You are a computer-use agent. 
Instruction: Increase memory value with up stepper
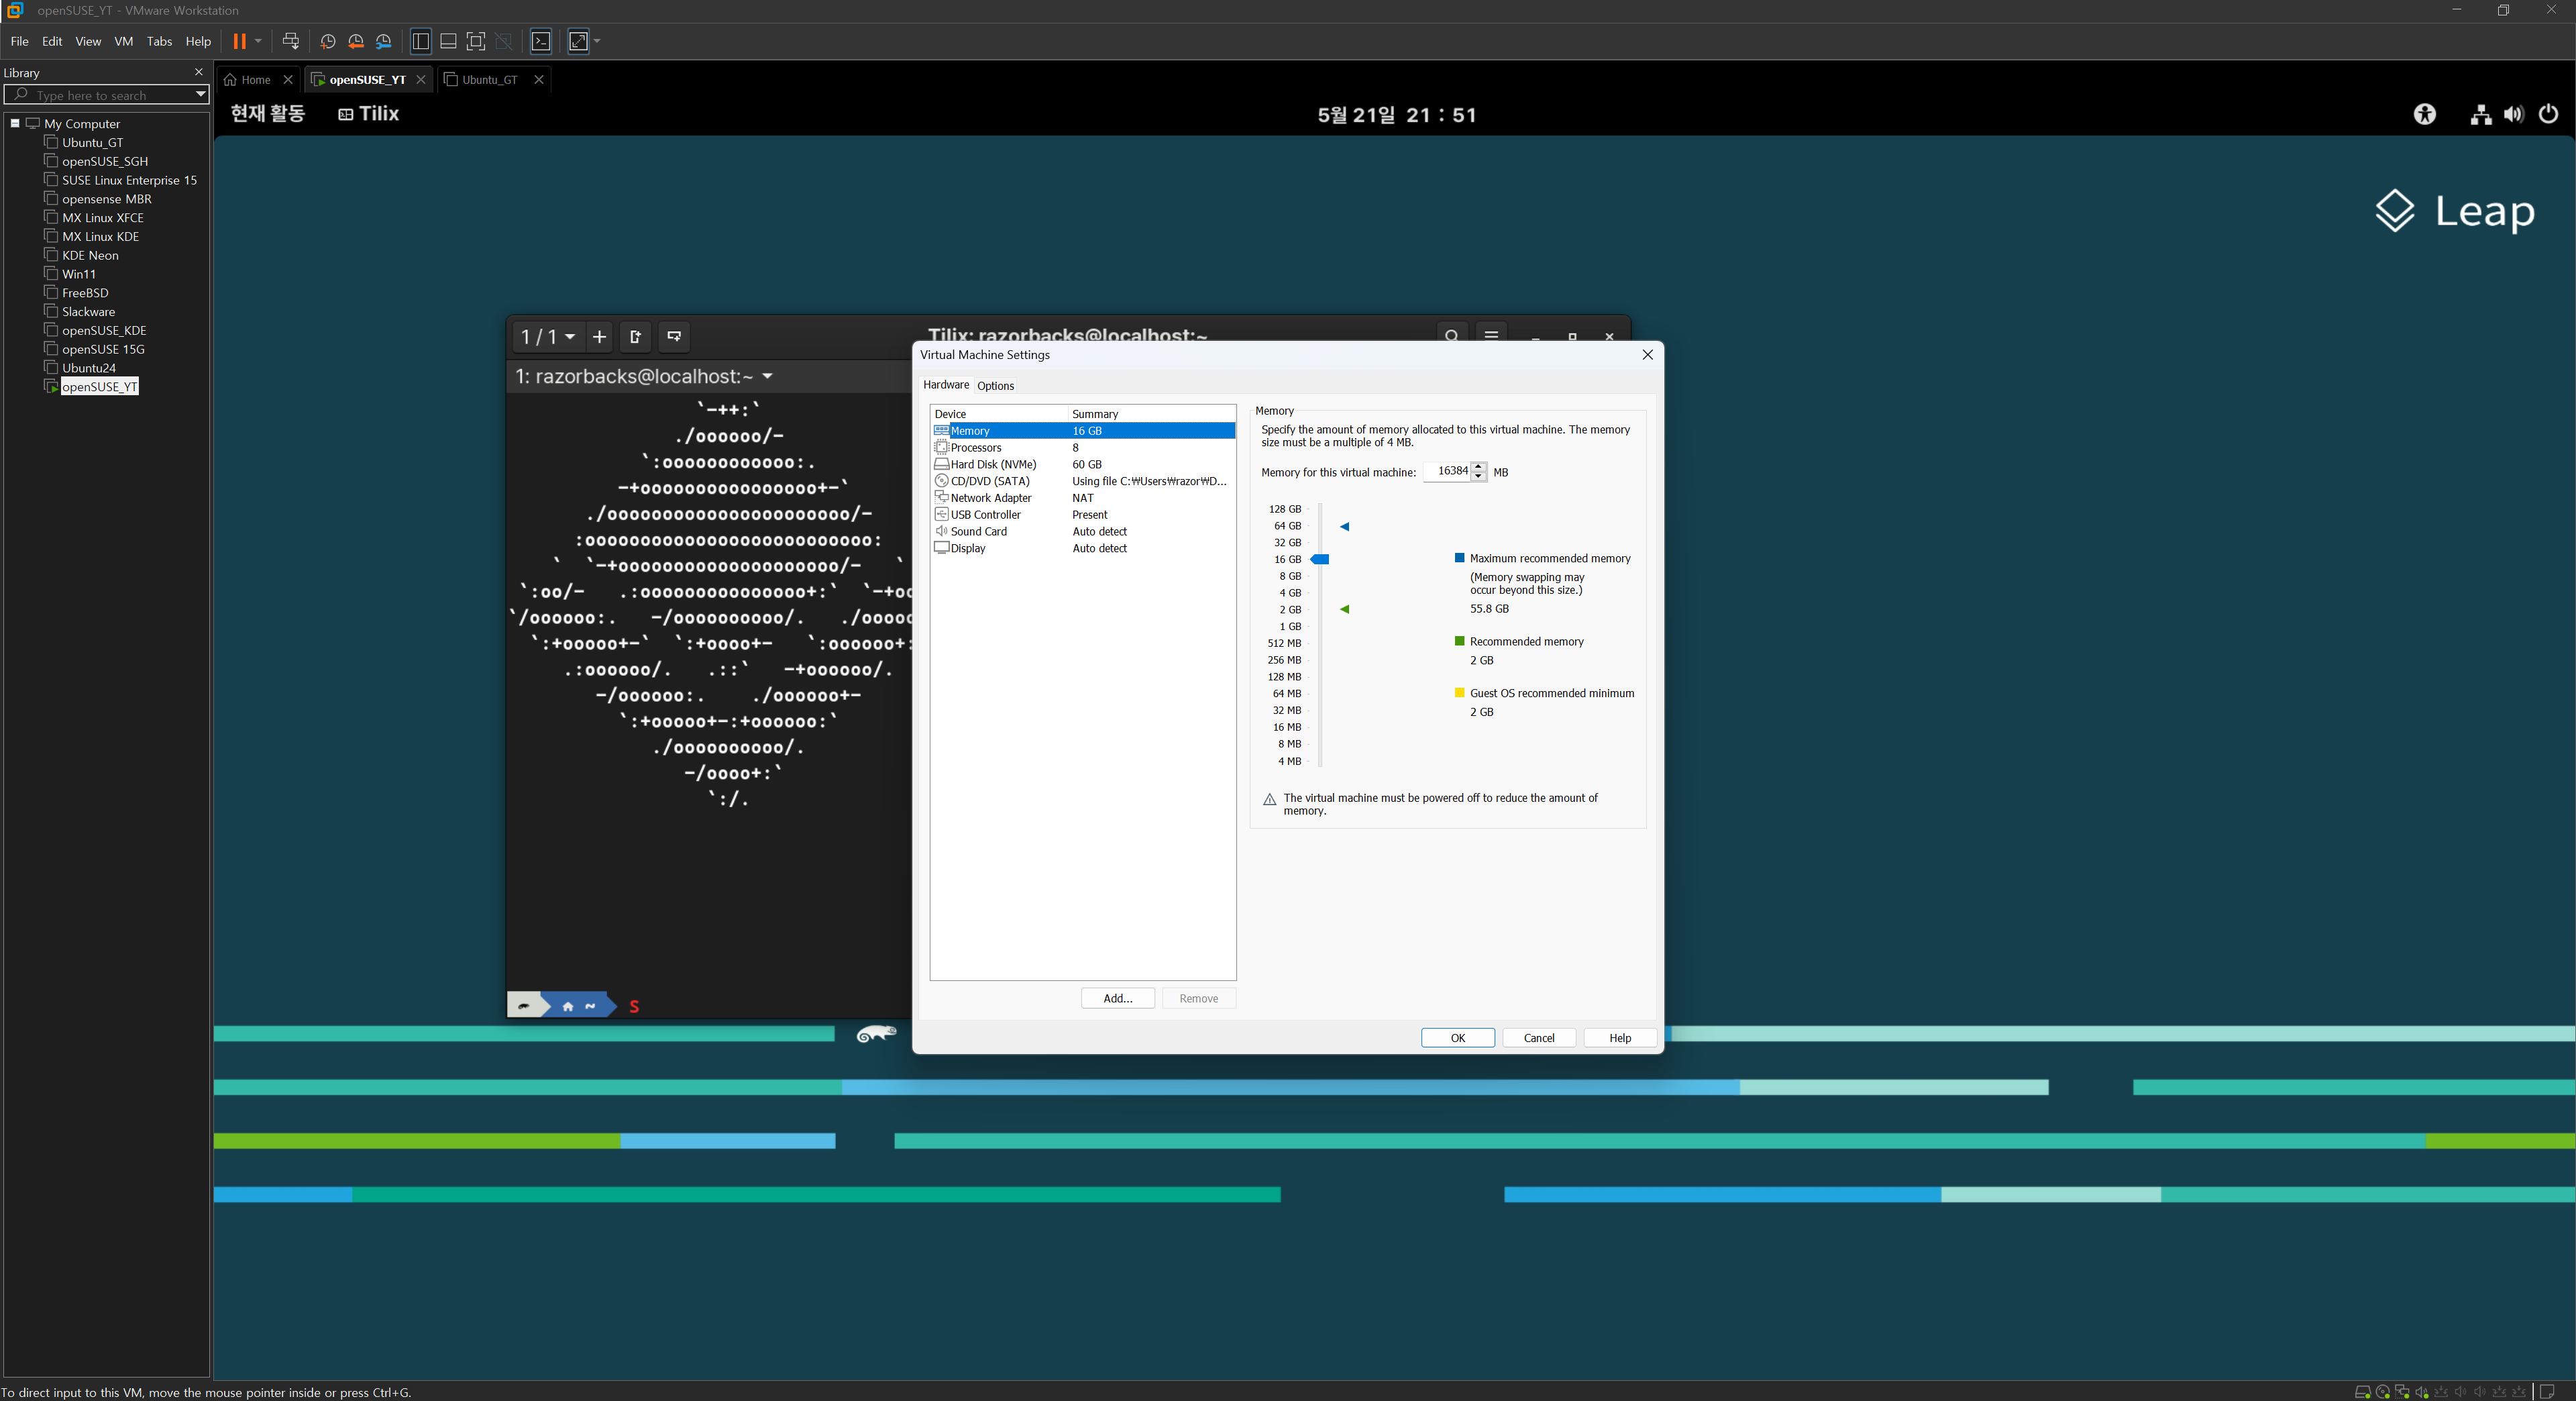1478,466
